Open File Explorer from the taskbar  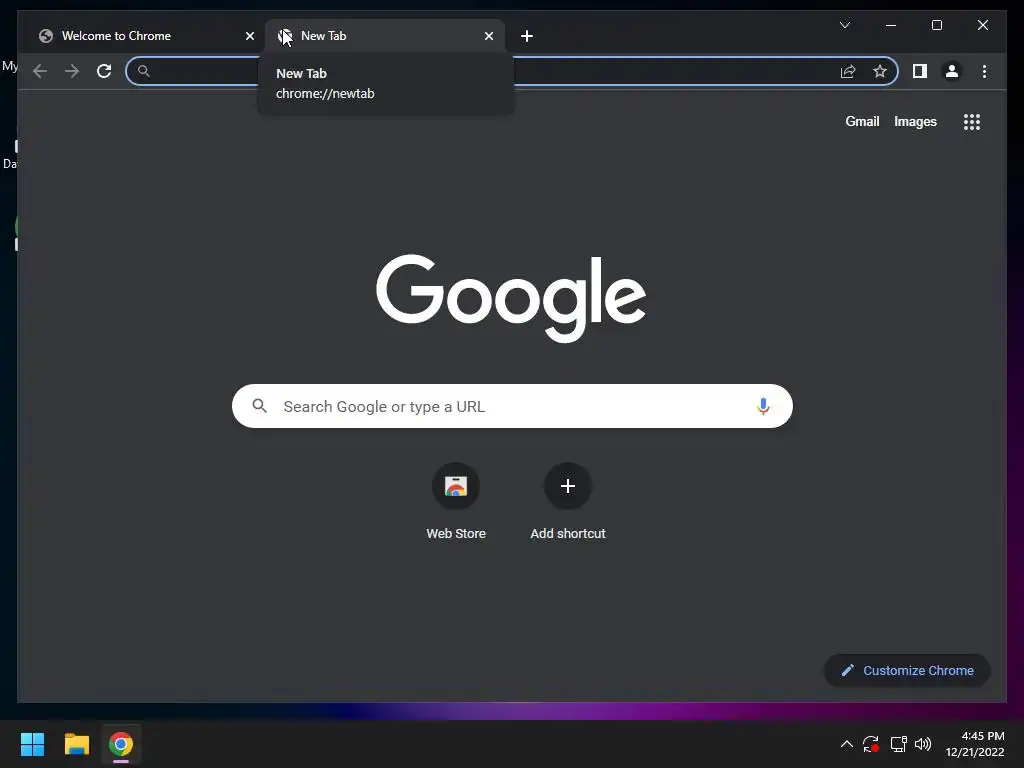point(76,744)
